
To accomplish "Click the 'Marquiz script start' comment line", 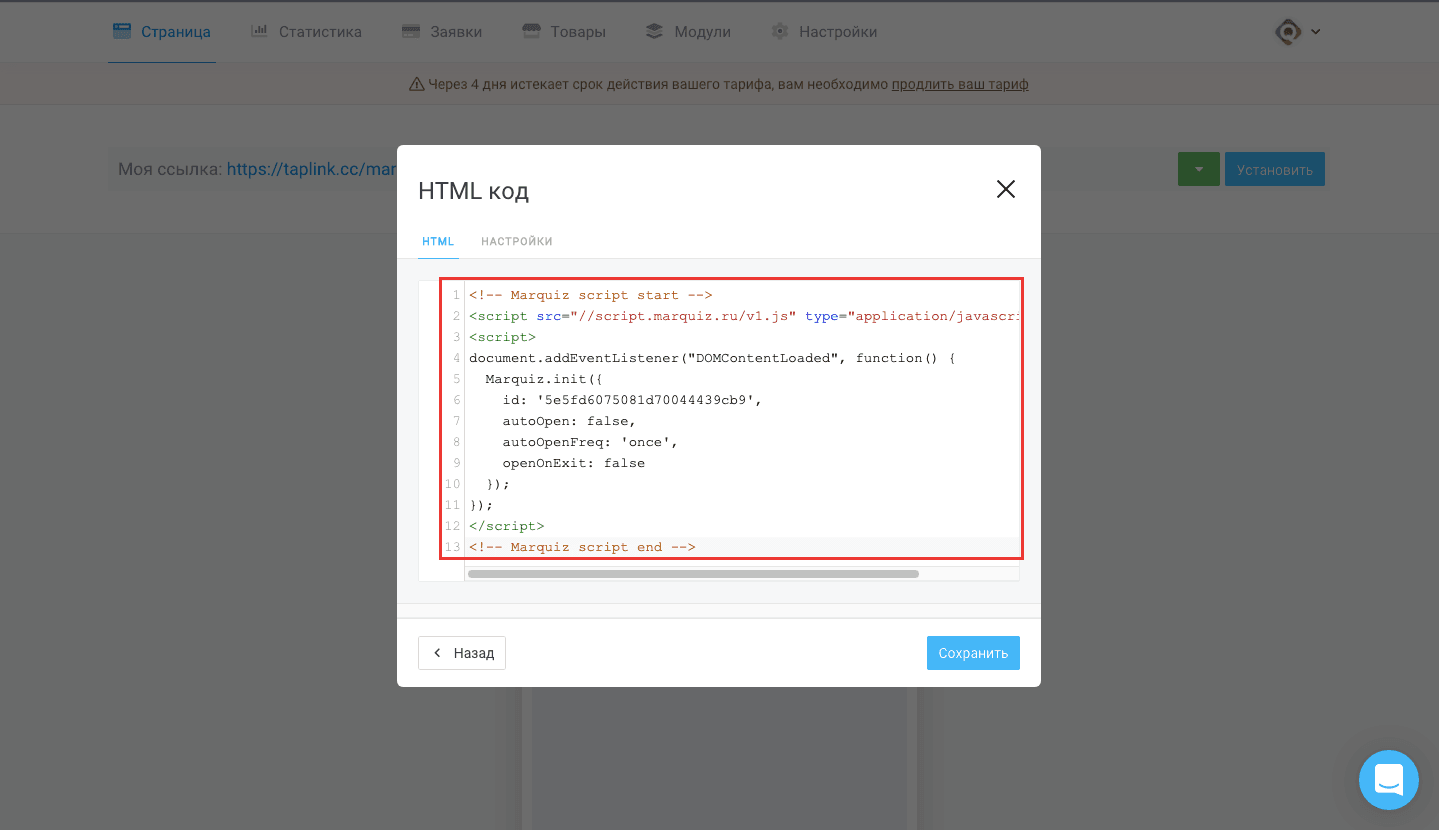I will click(590, 295).
